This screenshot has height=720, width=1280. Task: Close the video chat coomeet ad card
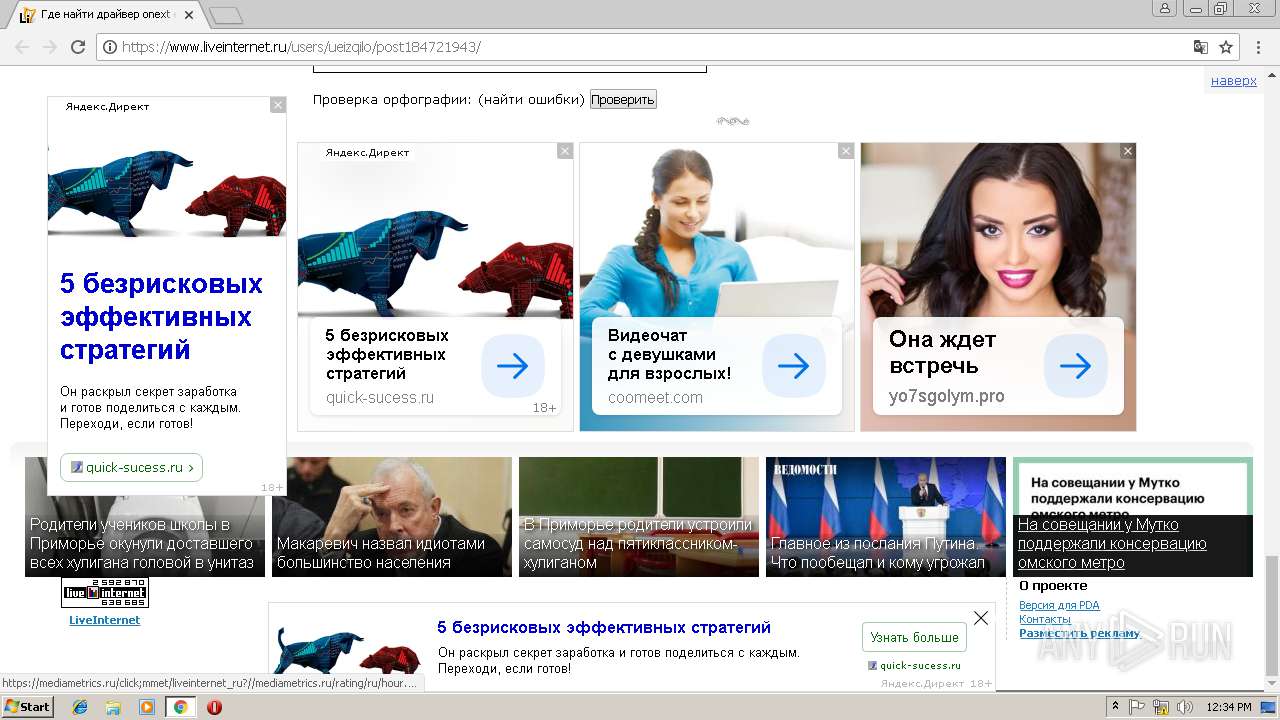pyautogui.click(x=846, y=151)
